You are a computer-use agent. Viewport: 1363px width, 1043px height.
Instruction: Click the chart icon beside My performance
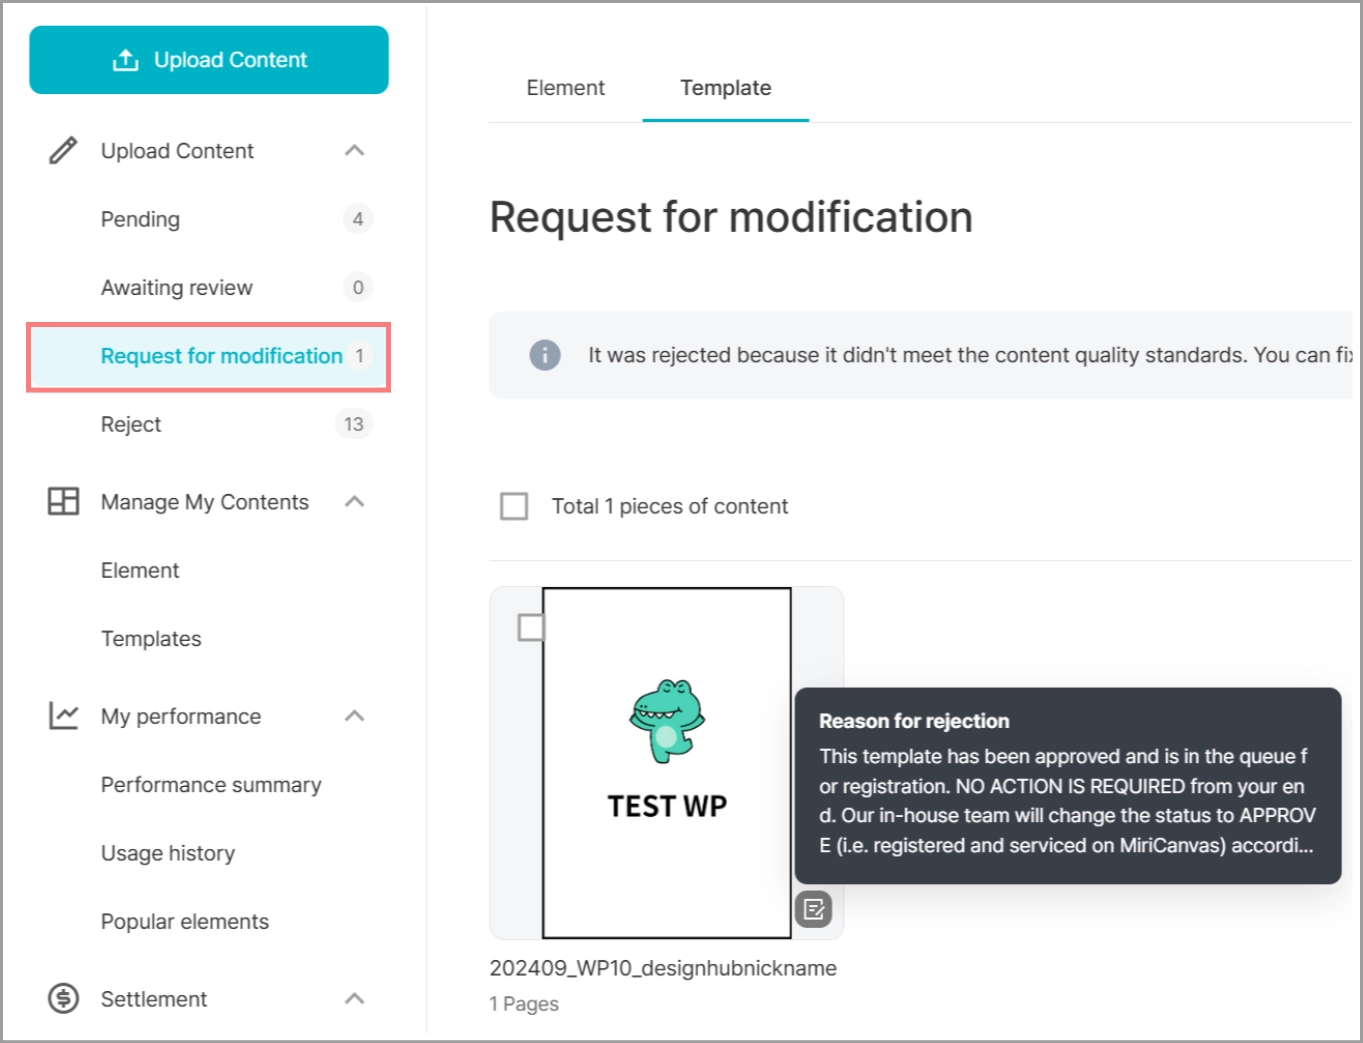(x=63, y=716)
